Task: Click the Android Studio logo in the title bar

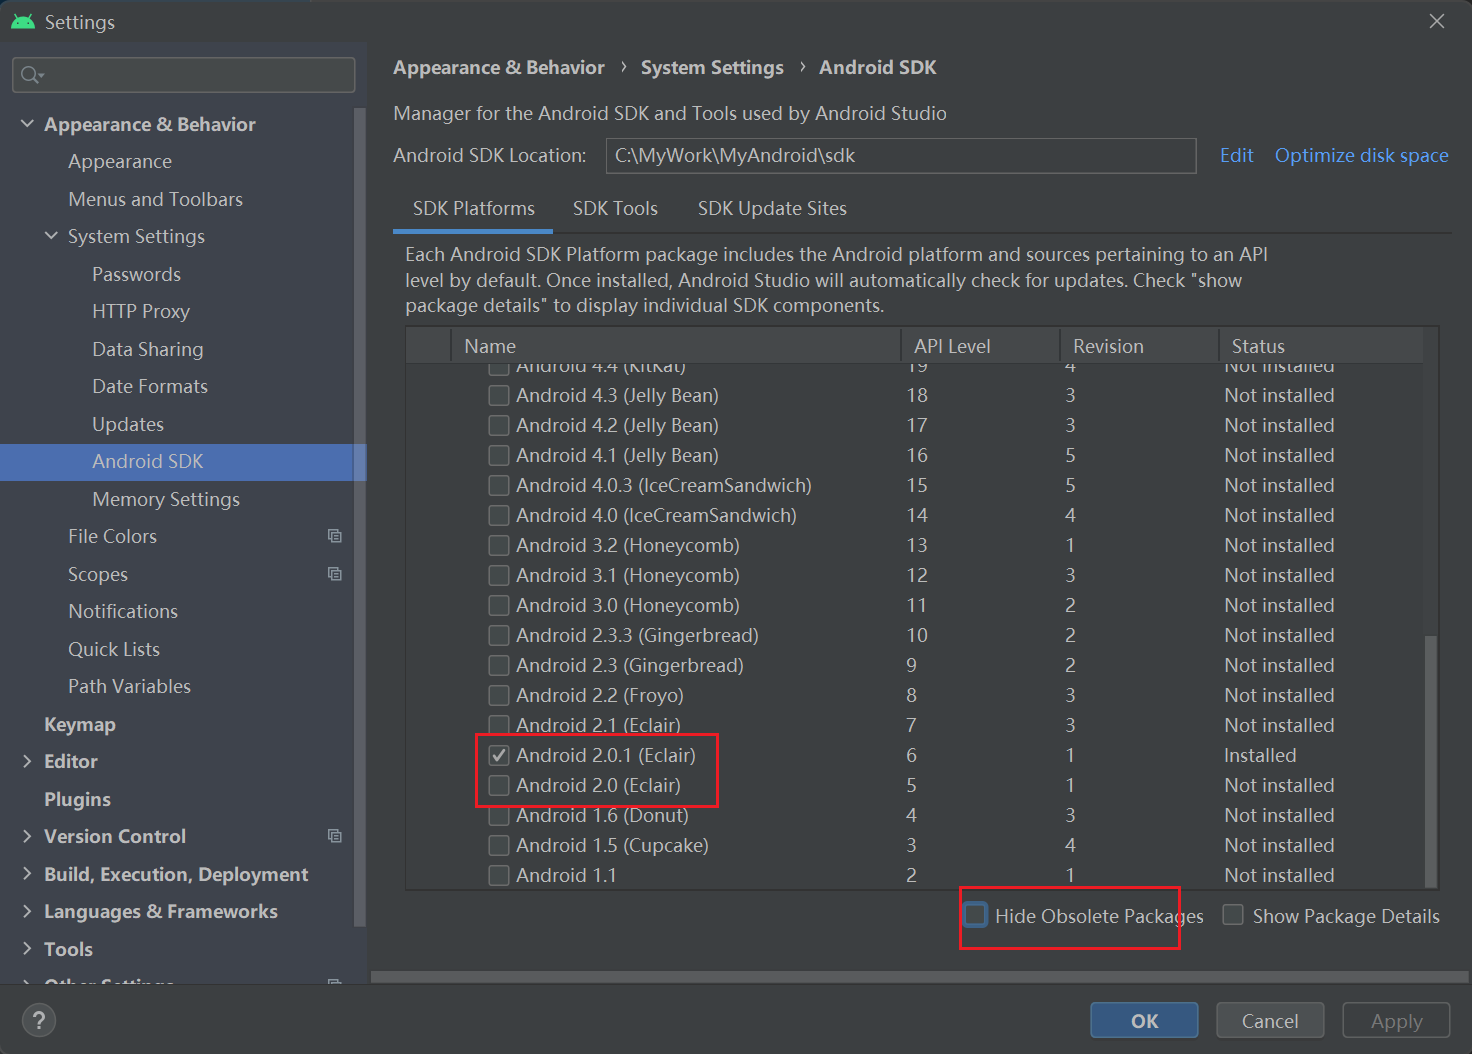Action: click(x=22, y=21)
